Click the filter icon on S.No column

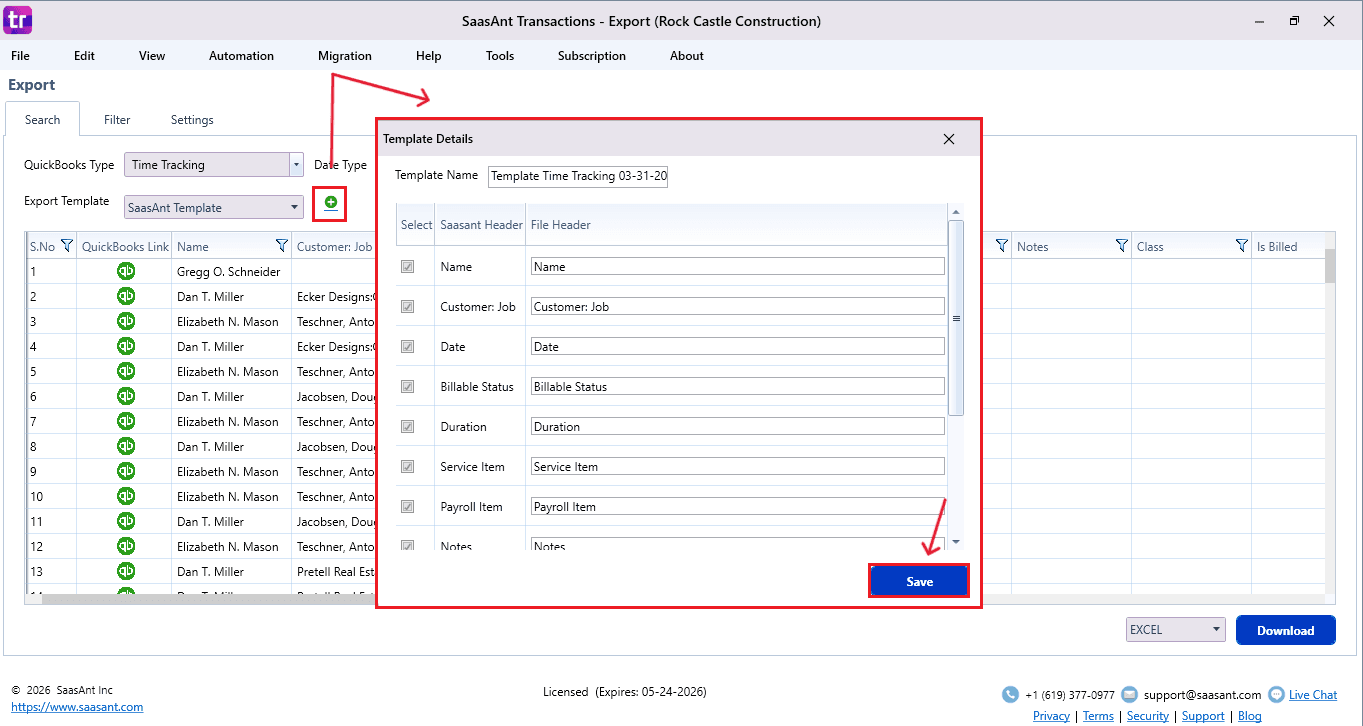[x=67, y=246]
